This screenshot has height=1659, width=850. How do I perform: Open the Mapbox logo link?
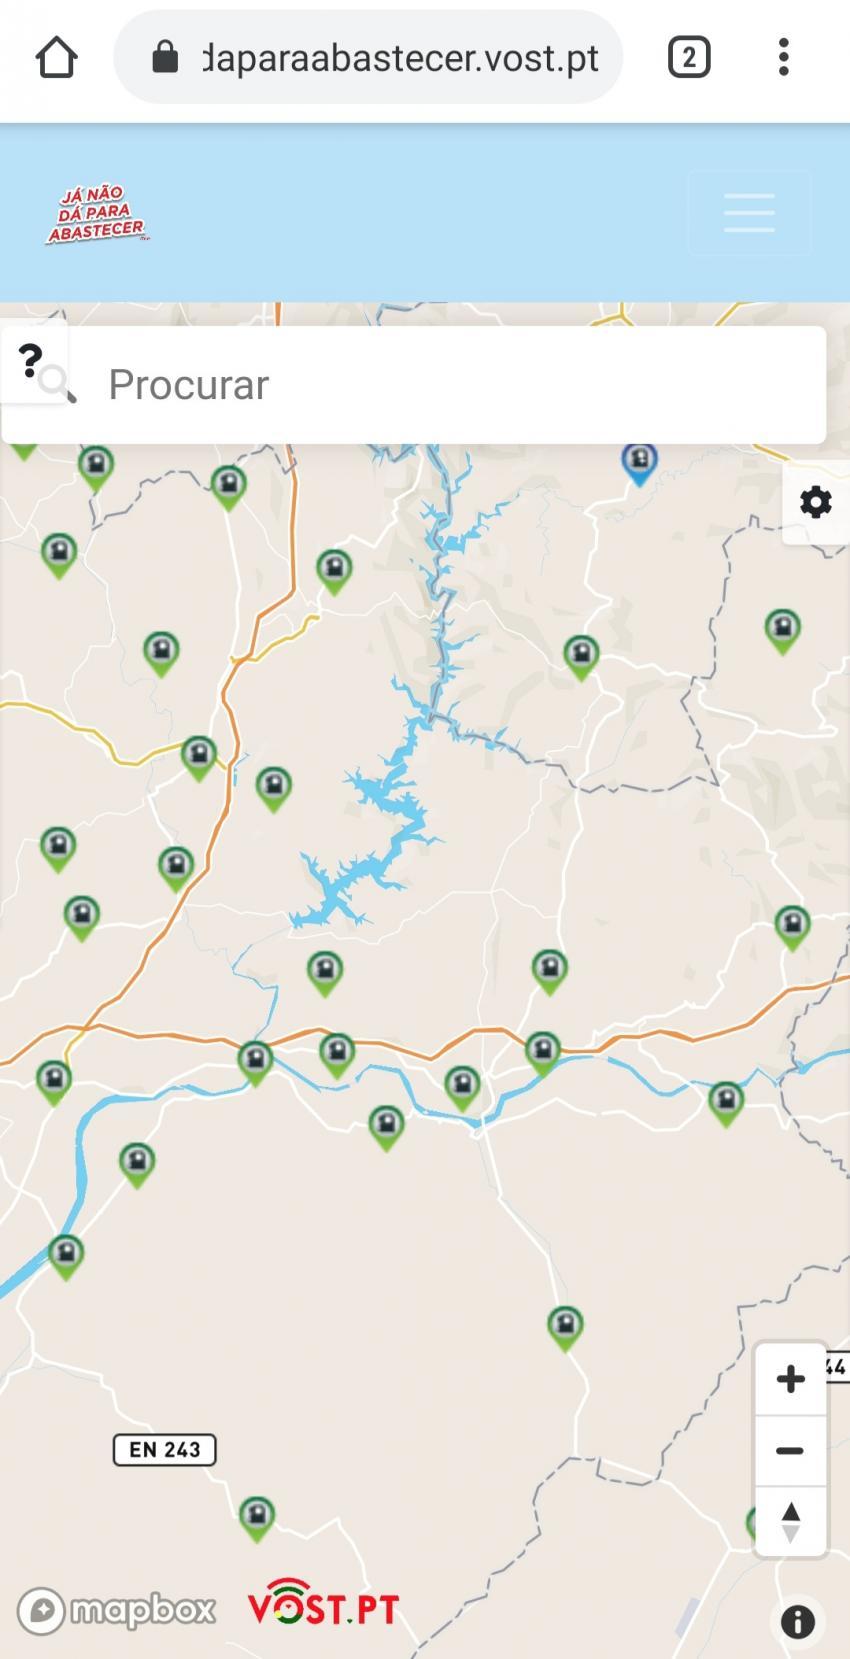pyautogui.click(x=116, y=1609)
